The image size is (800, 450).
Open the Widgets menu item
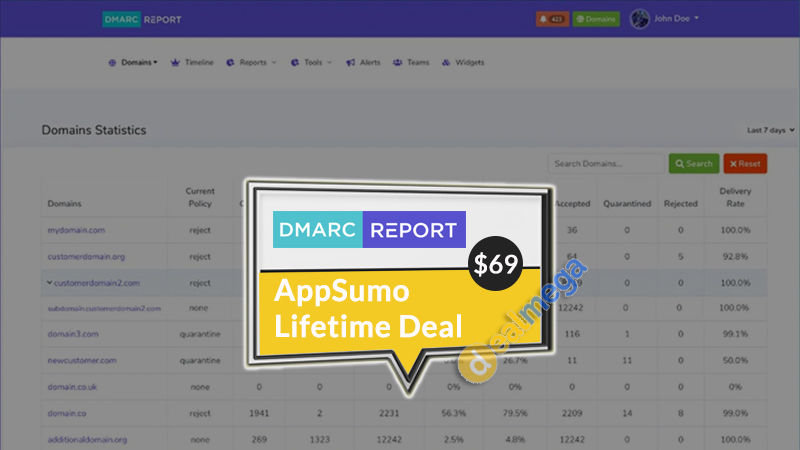469,62
